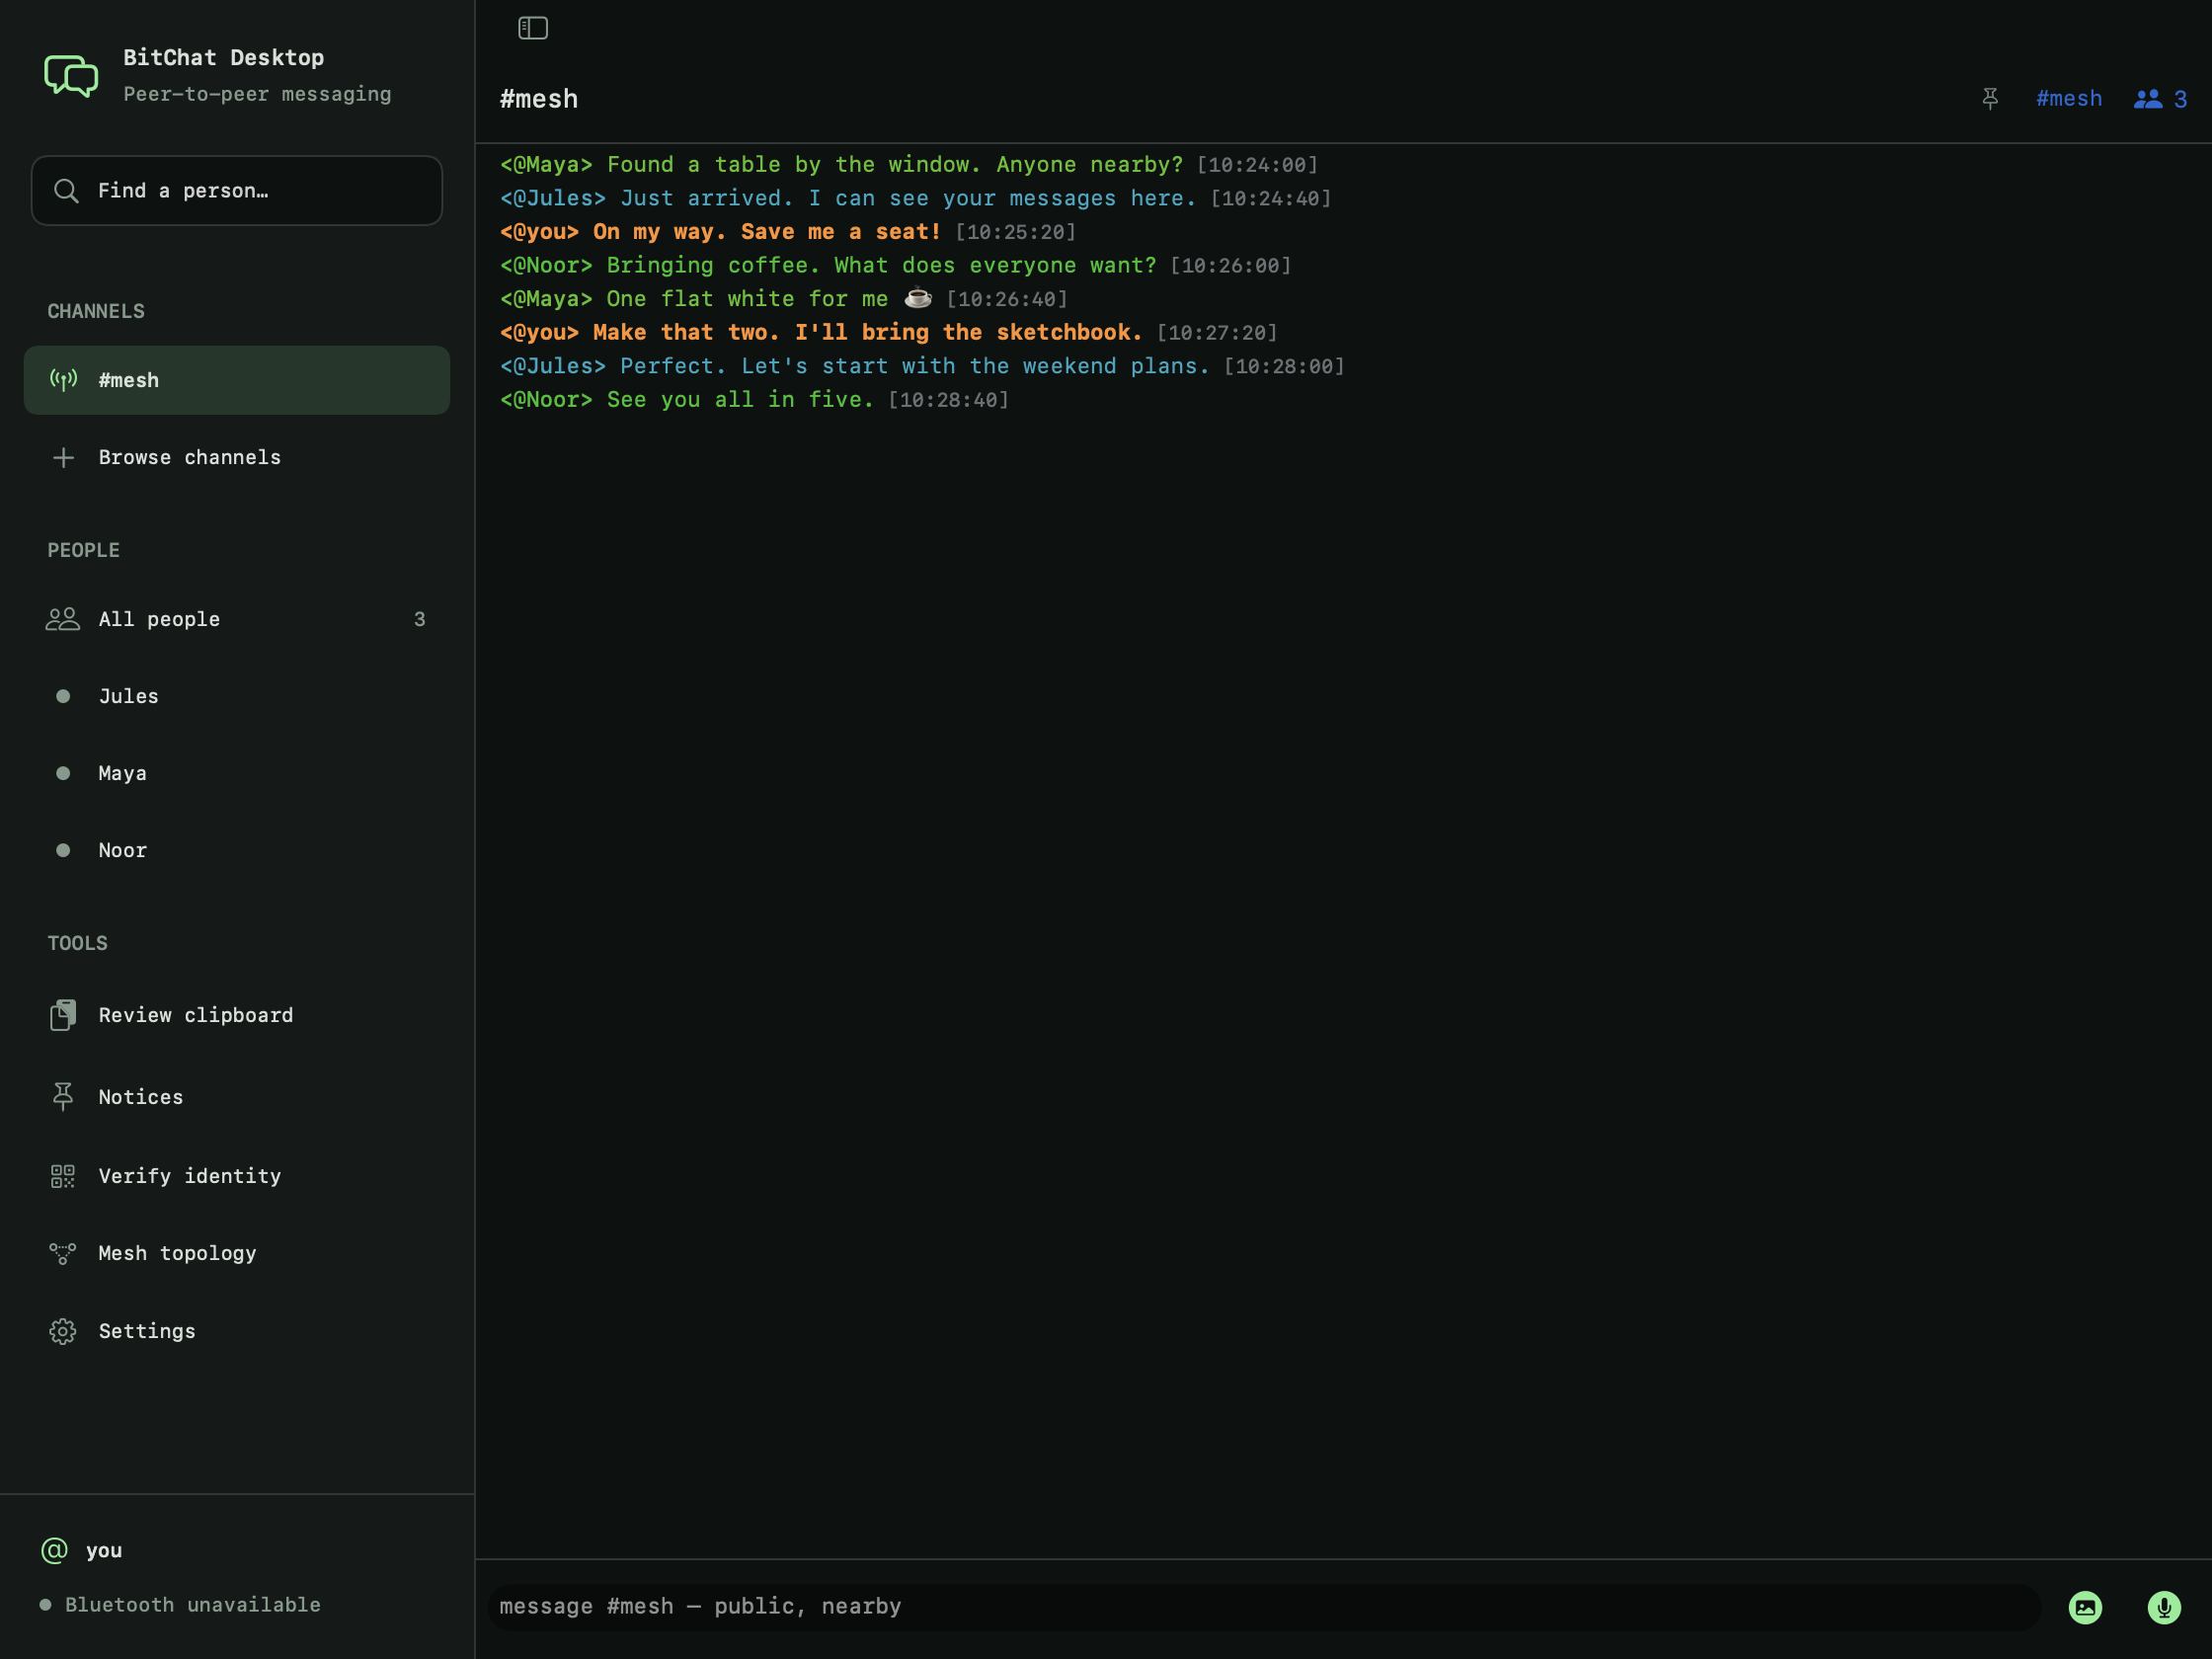The height and width of the screenshot is (1659, 2212).
Task: Click the Mesh topology graph icon
Action: [x=63, y=1253]
